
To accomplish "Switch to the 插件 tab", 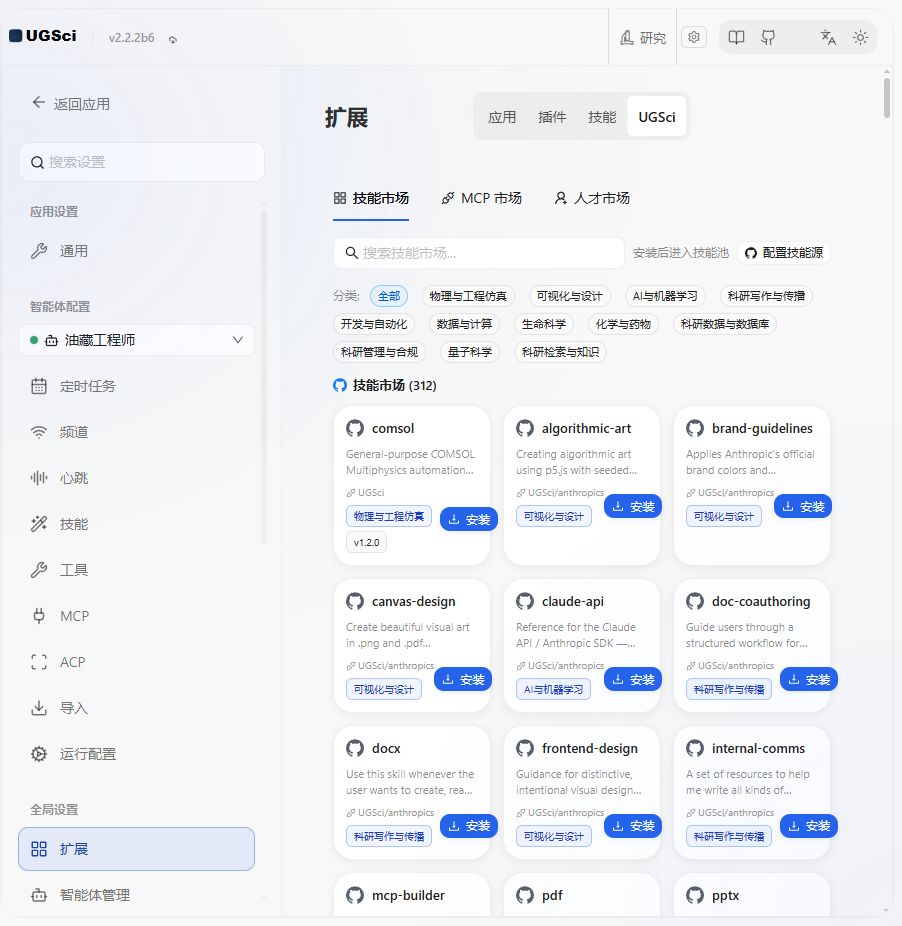I will (552, 117).
